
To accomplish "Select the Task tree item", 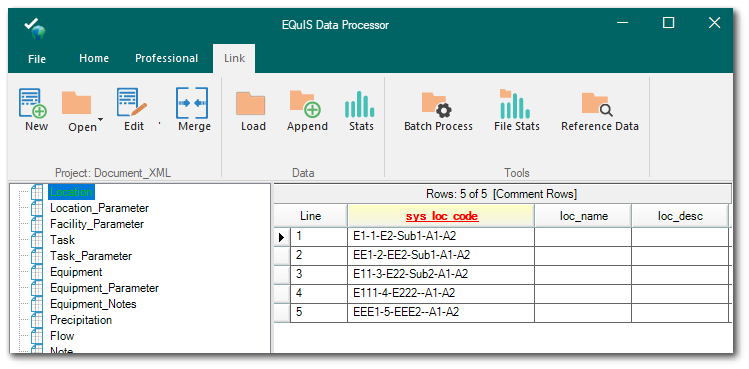I will pos(62,240).
